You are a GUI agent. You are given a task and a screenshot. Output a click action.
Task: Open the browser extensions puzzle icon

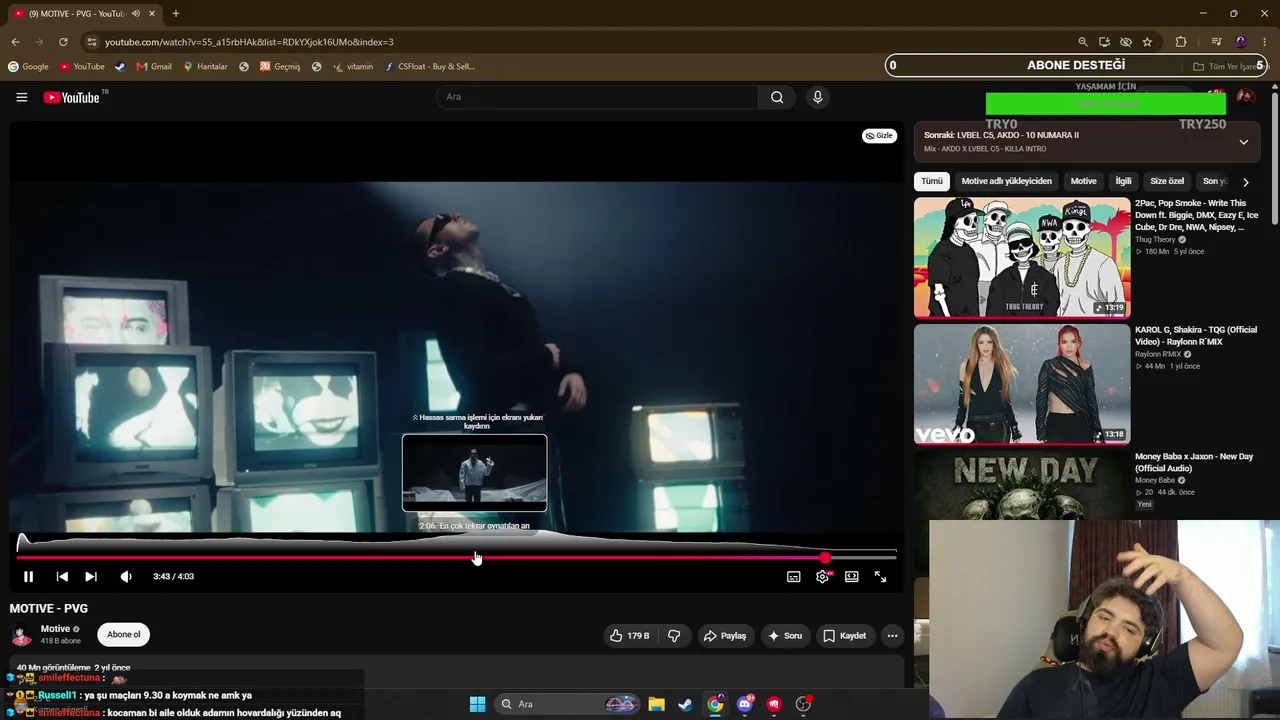point(1181,42)
